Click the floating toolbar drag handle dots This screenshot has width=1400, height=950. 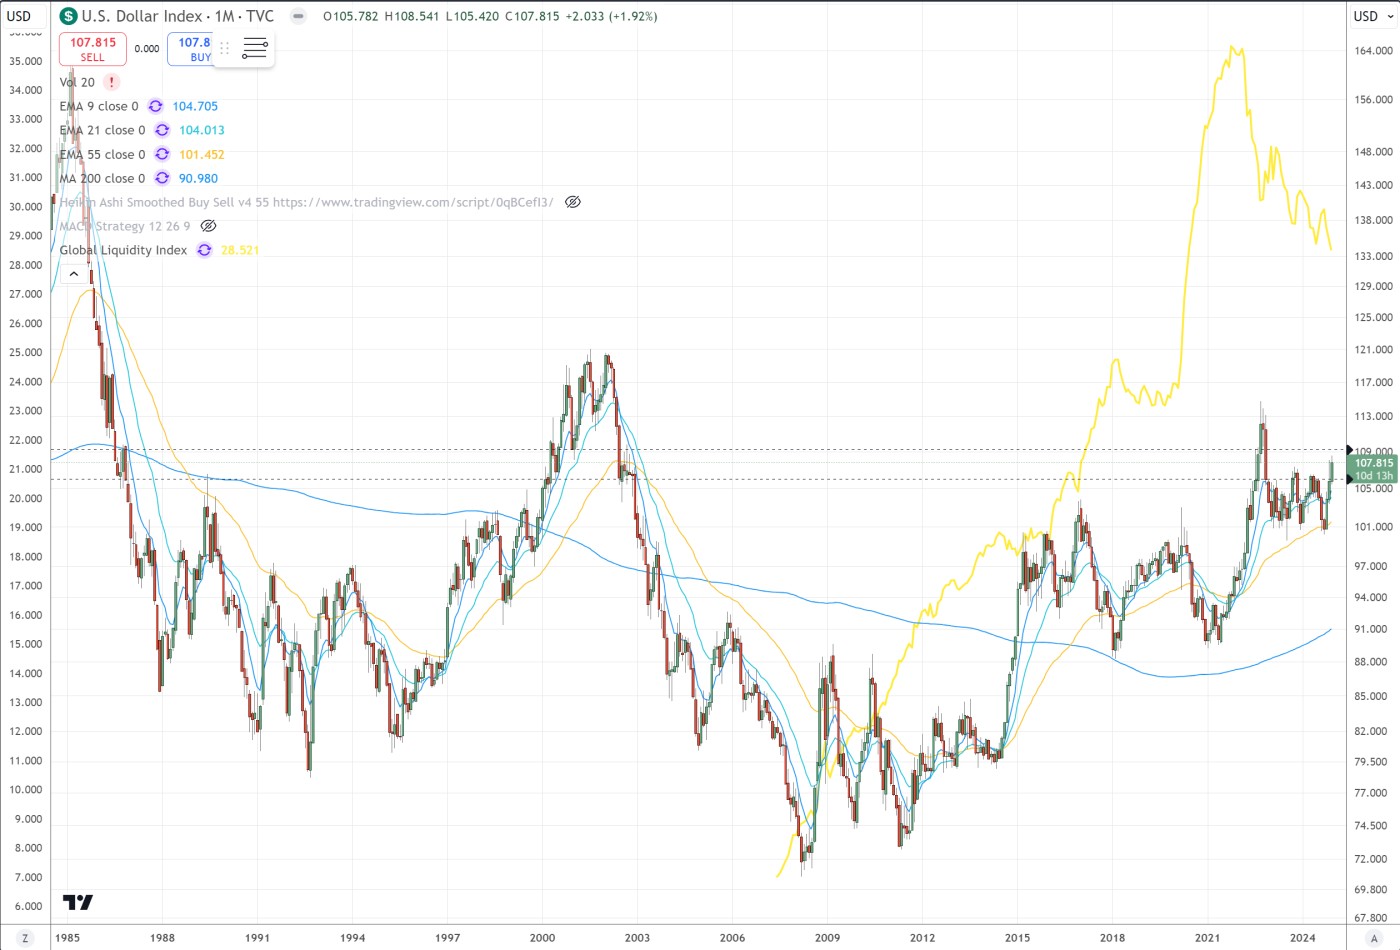[224, 48]
